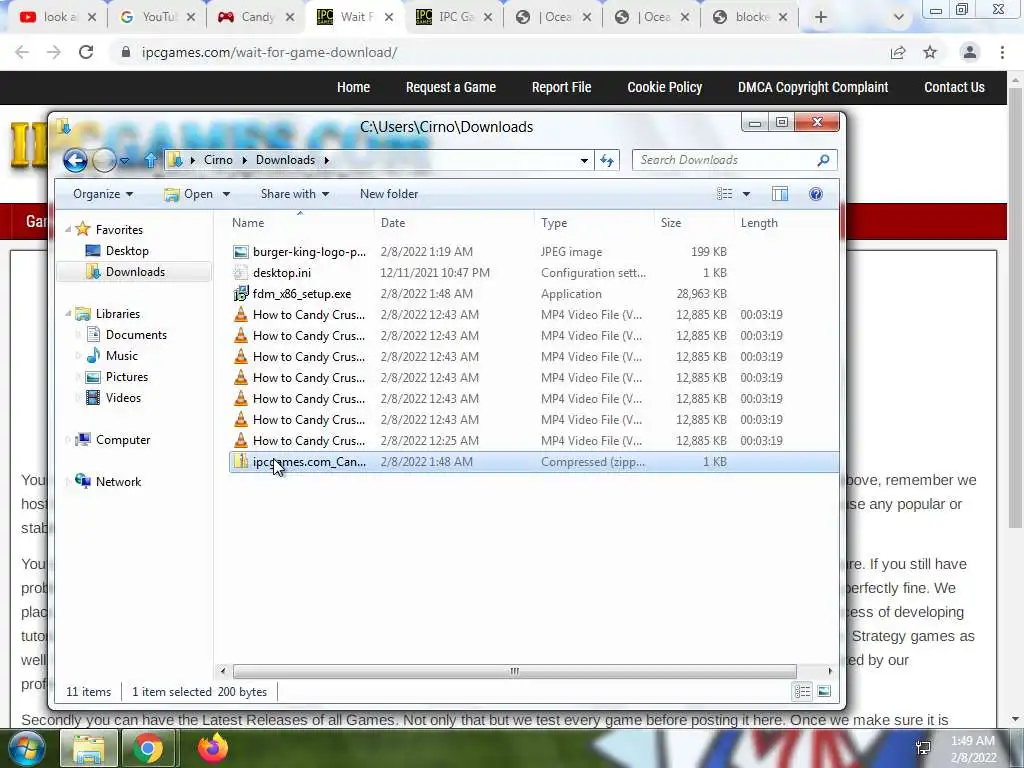
Task: Switch to the blocked browser tab
Action: click(750, 17)
